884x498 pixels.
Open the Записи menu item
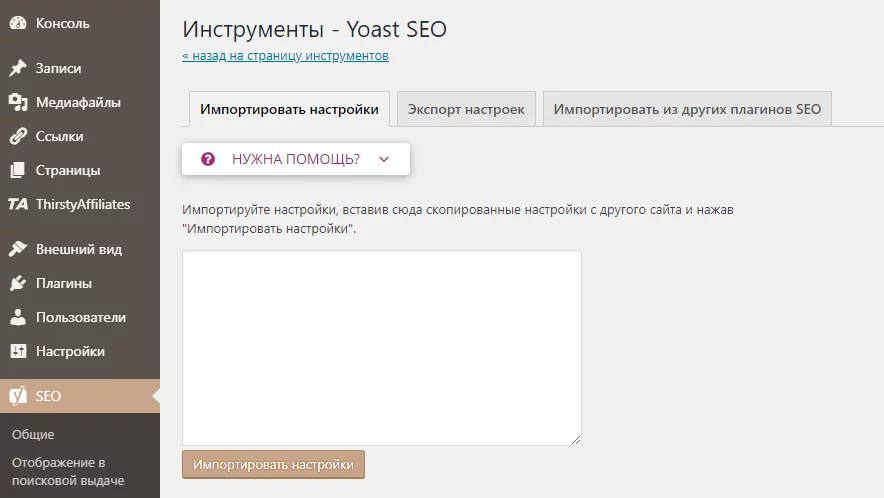click(x=80, y=68)
